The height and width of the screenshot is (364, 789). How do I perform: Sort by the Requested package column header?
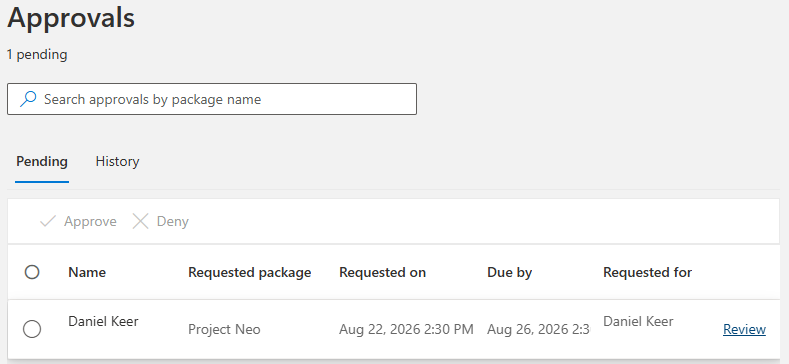pyautogui.click(x=250, y=272)
